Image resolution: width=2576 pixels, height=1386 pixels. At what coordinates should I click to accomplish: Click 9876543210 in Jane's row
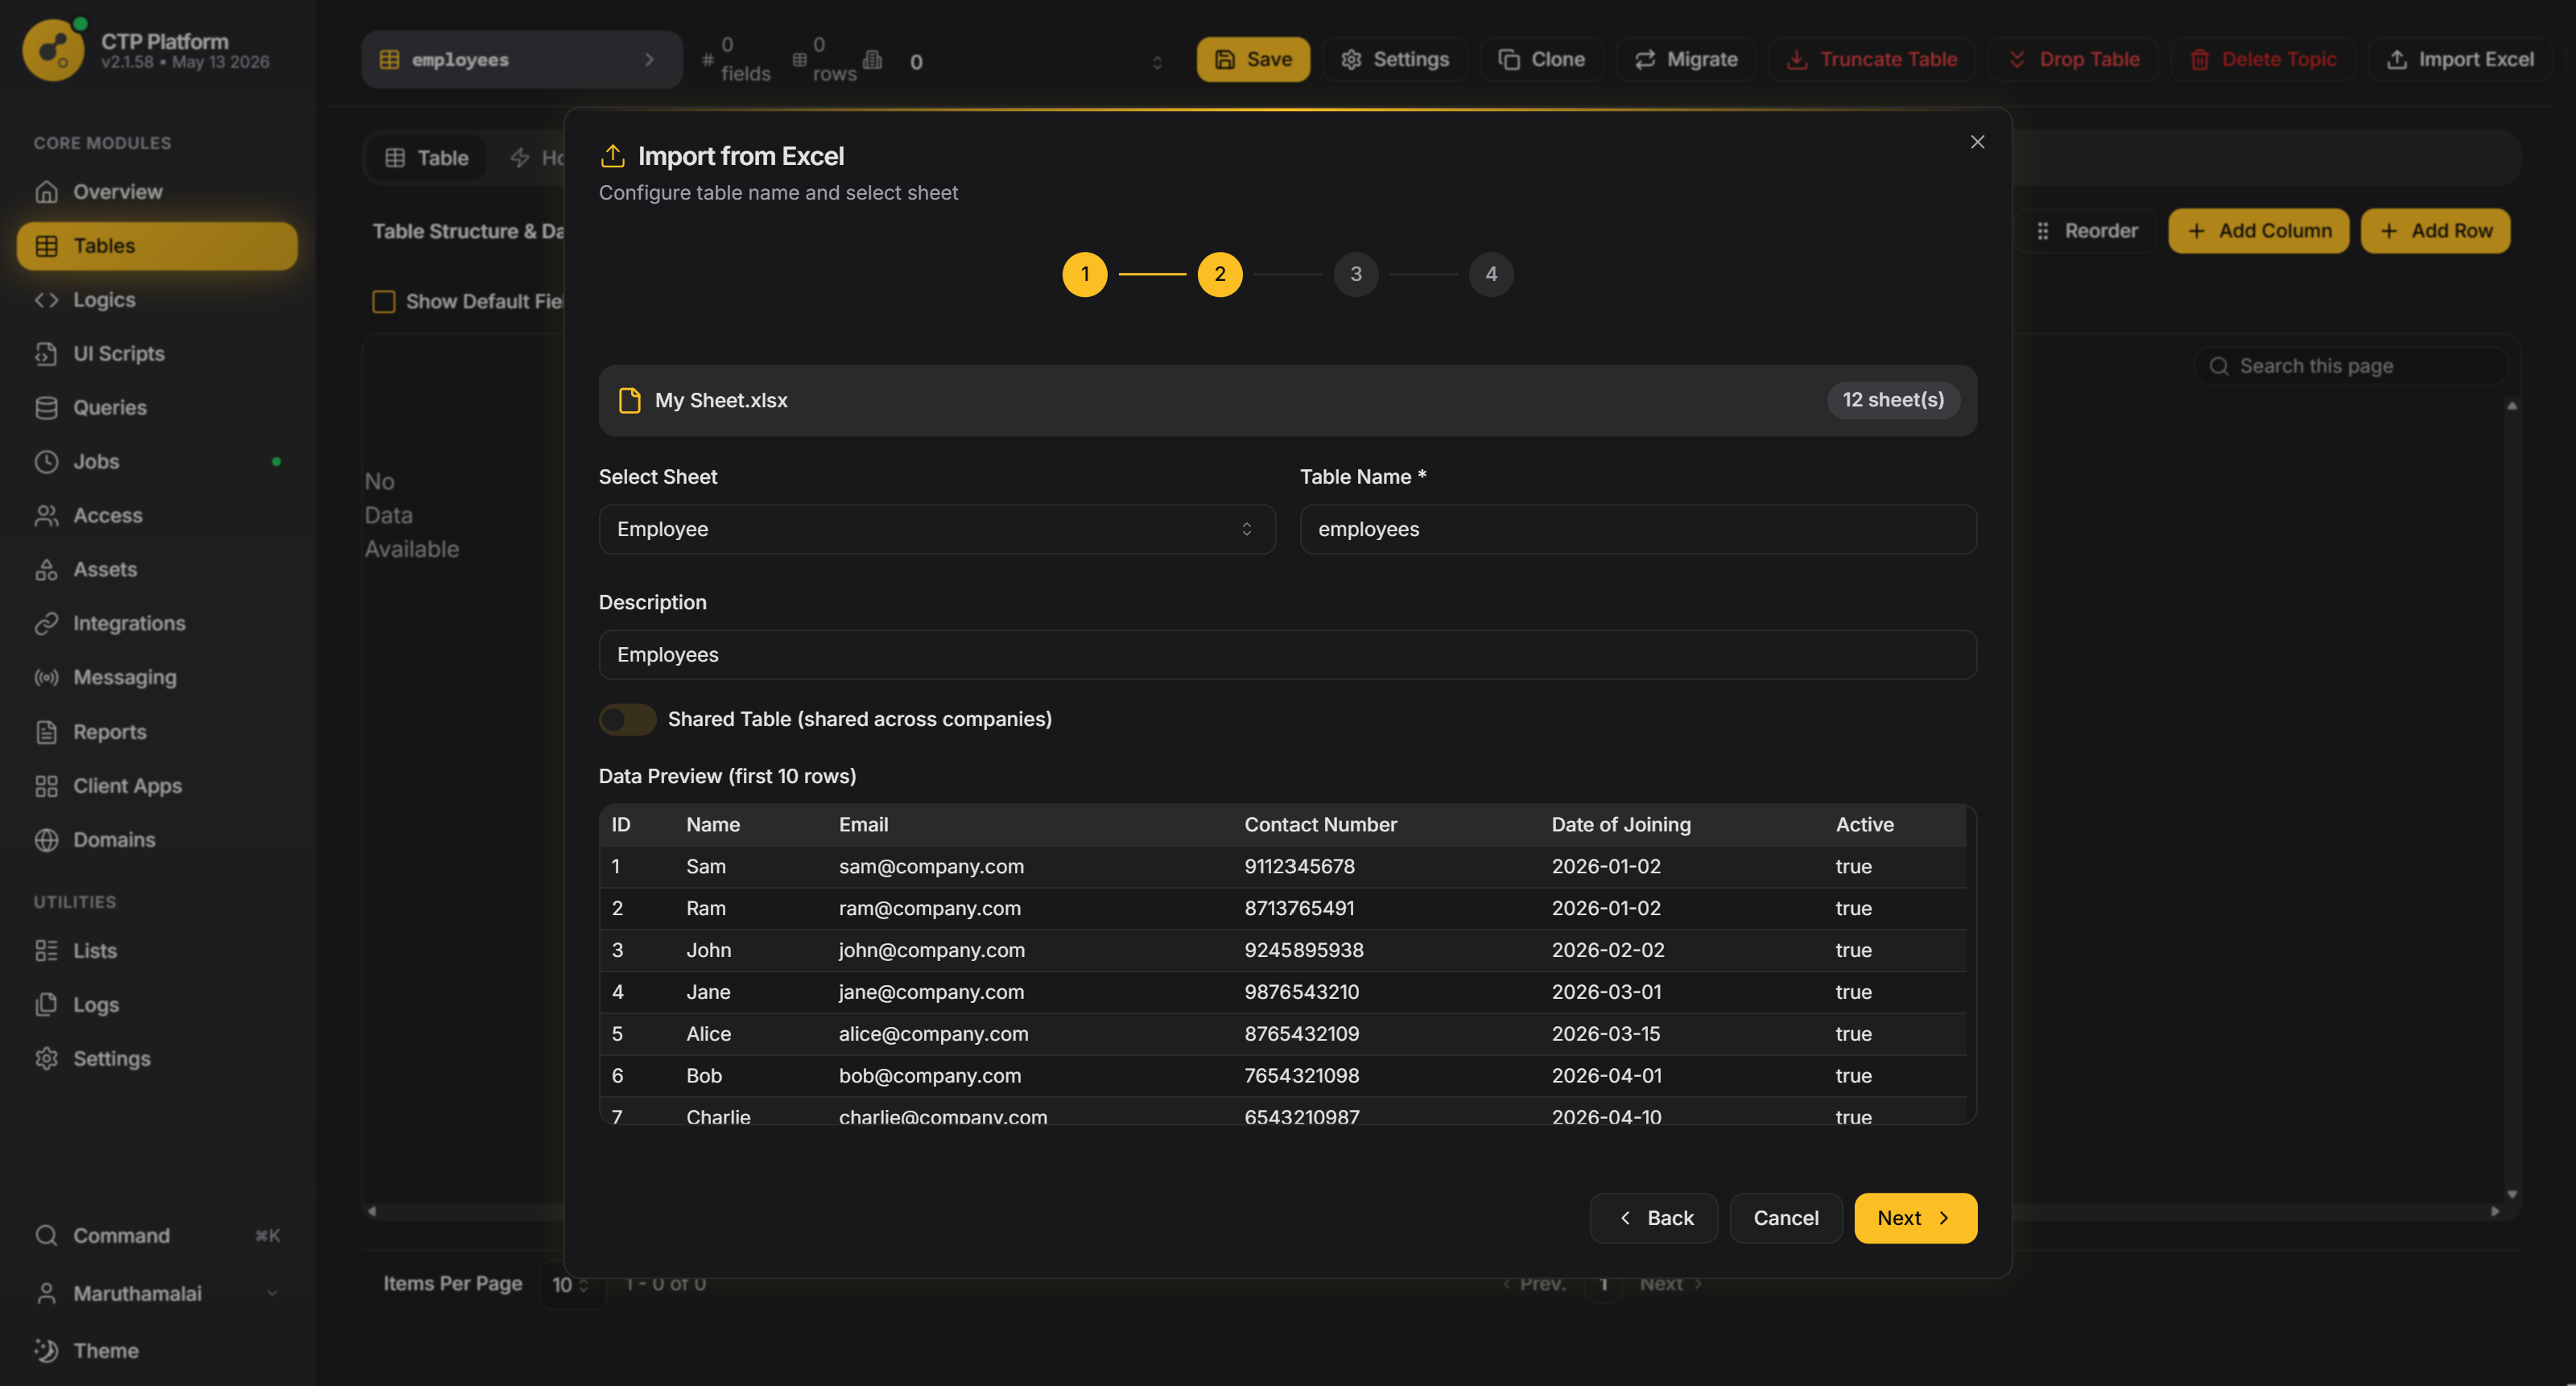coord(1301,992)
